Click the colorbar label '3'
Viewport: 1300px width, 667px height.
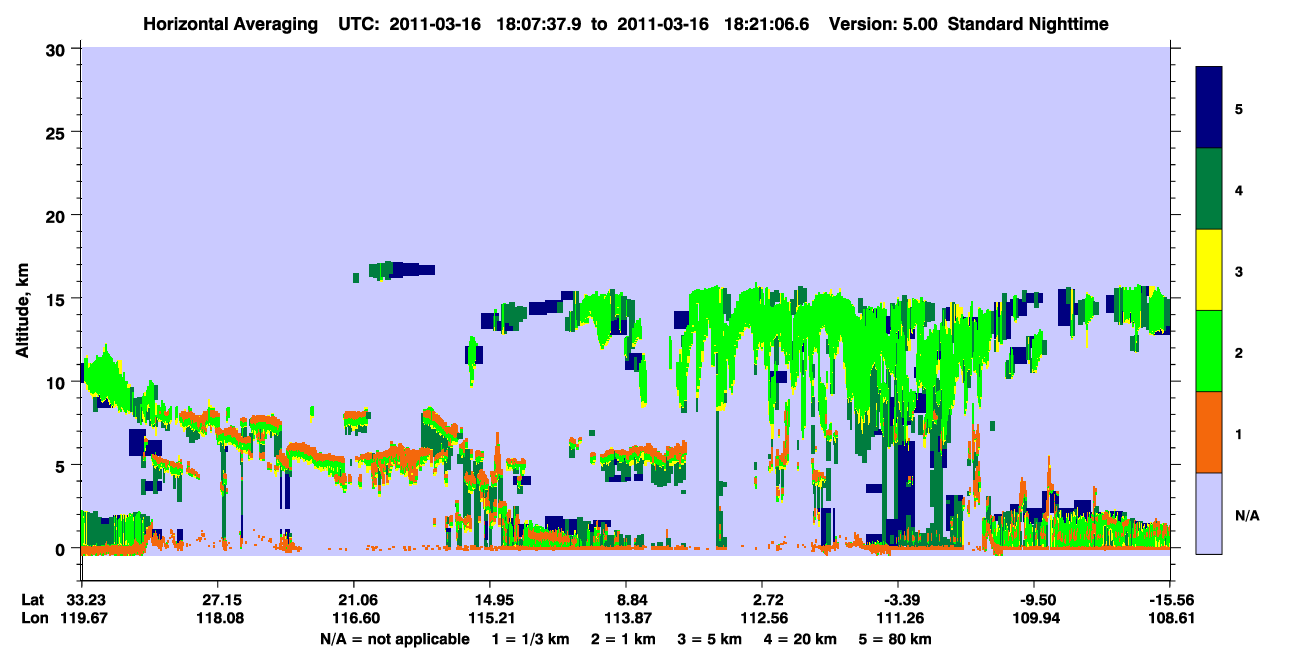pyautogui.click(x=1239, y=271)
